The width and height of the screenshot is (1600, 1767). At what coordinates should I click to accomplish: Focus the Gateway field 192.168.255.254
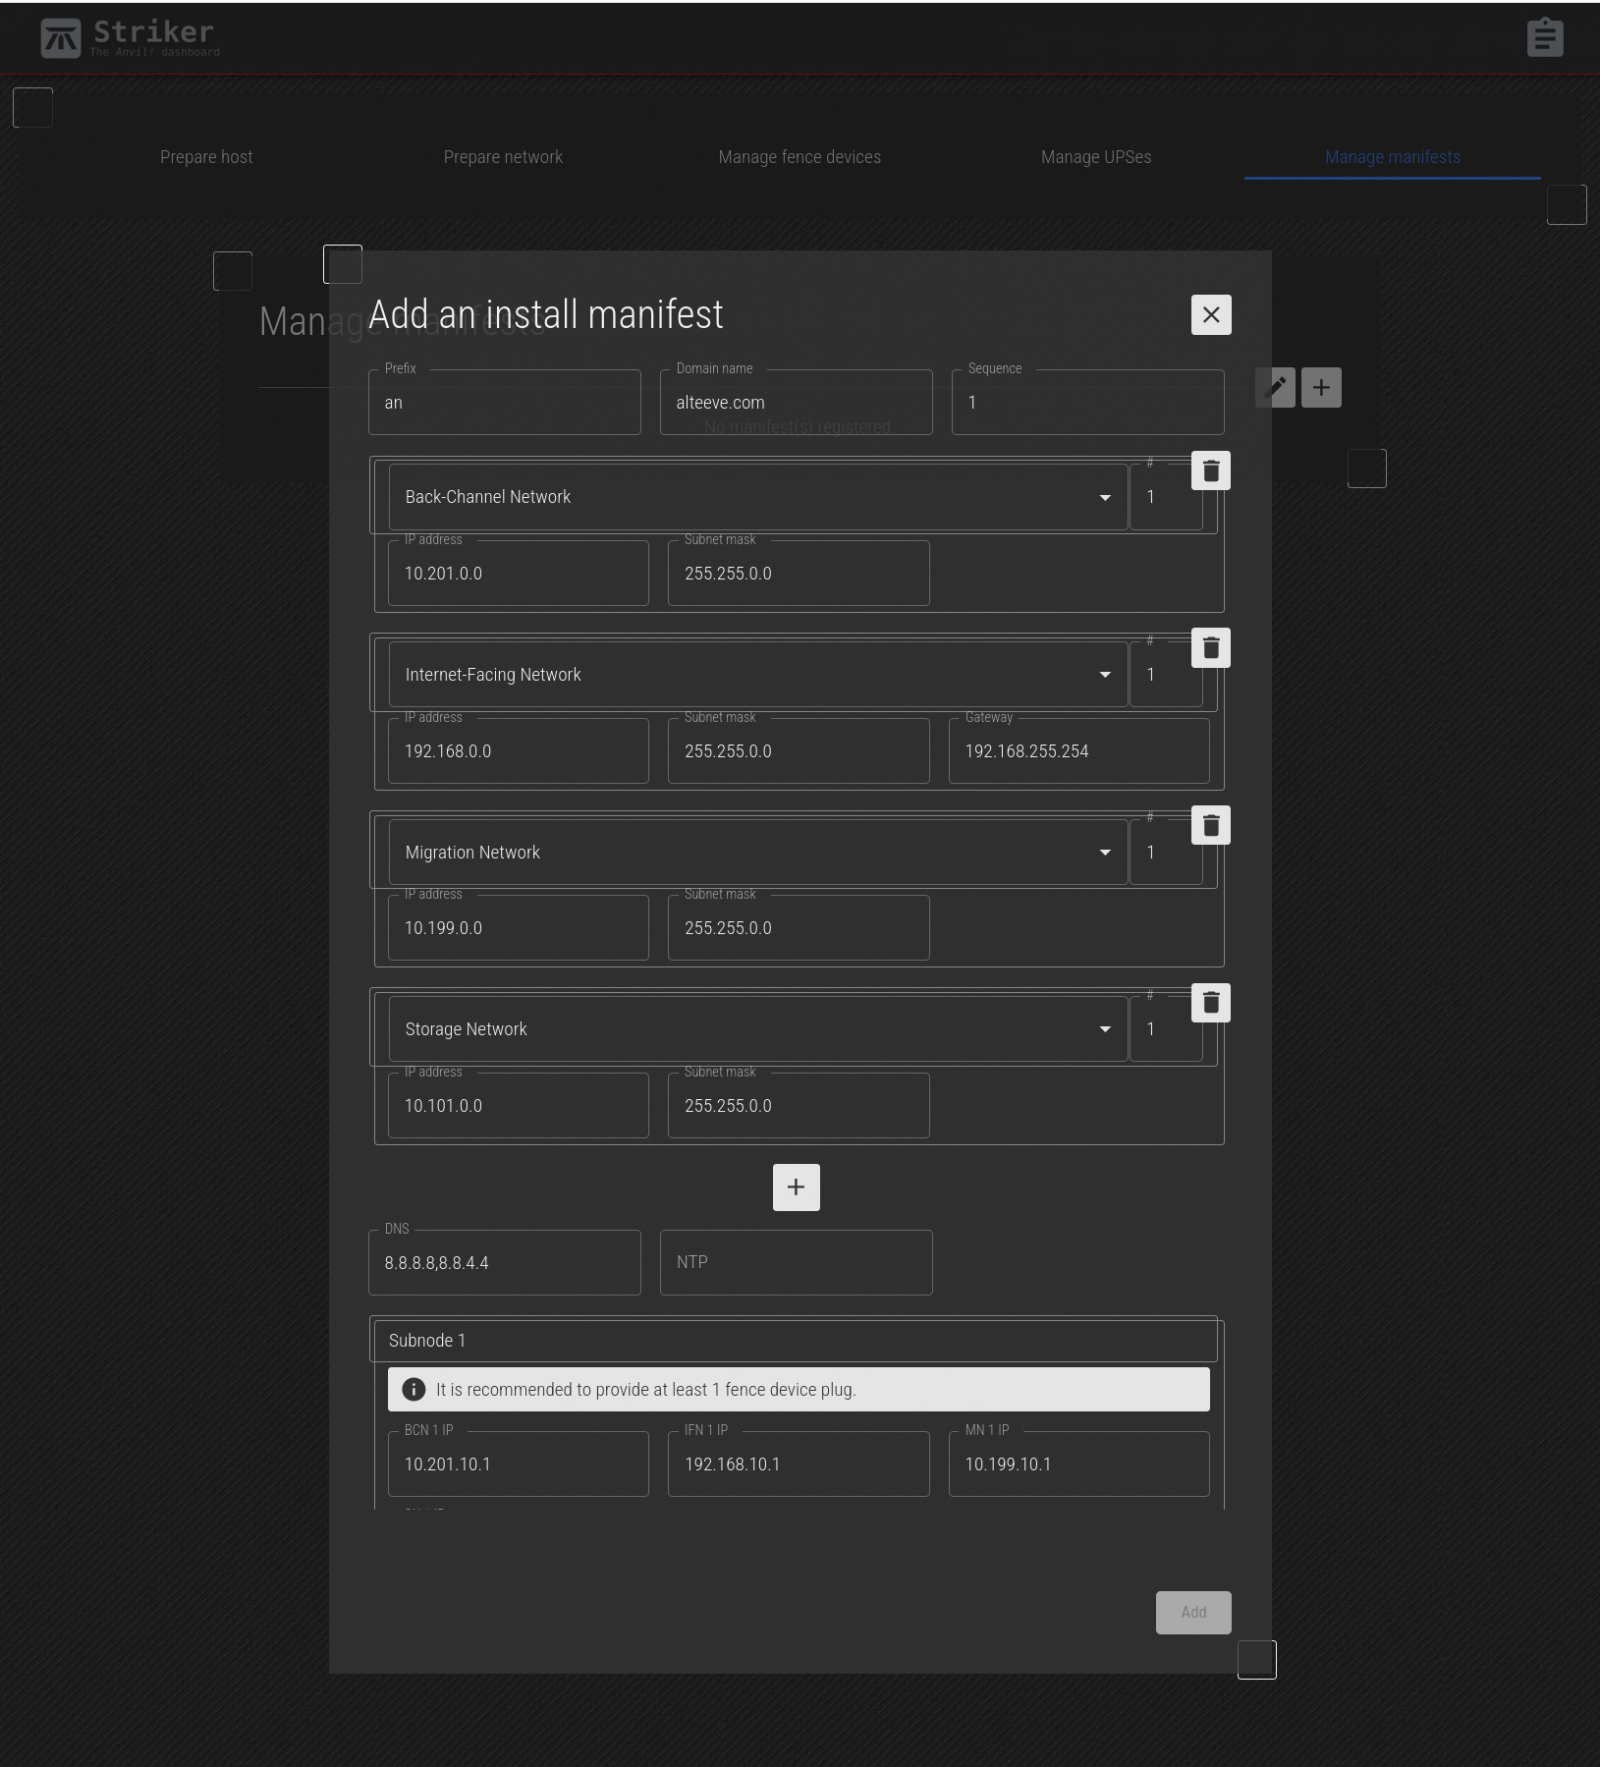pyautogui.click(x=1078, y=752)
